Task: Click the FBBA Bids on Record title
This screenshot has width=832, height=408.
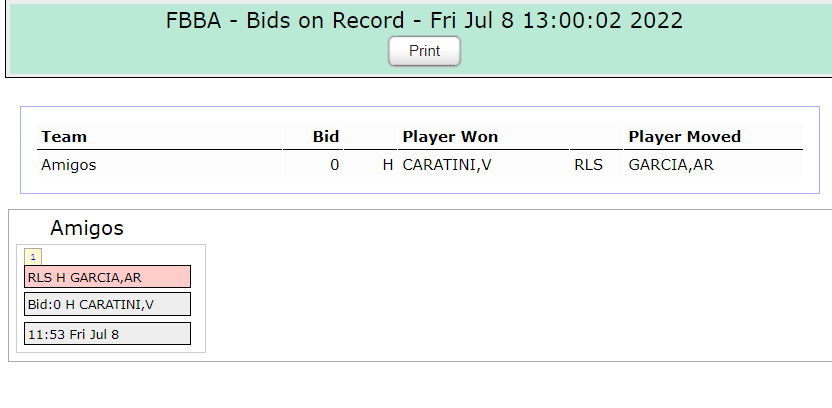Action: [424, 21]
